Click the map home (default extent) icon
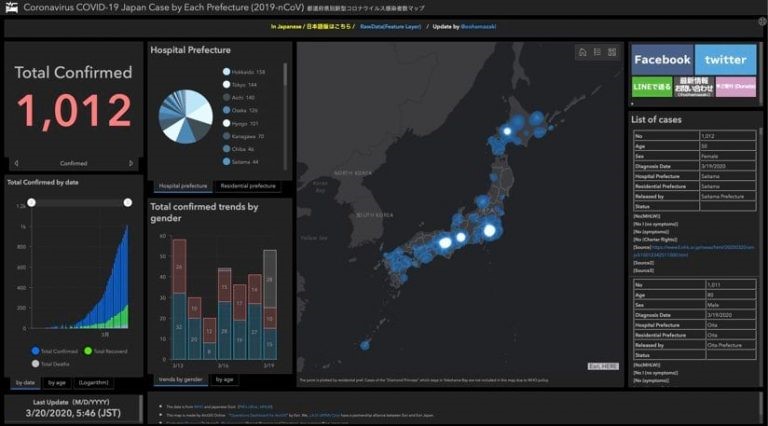Screen dimensions: 768x426 (x=582, y=52)
